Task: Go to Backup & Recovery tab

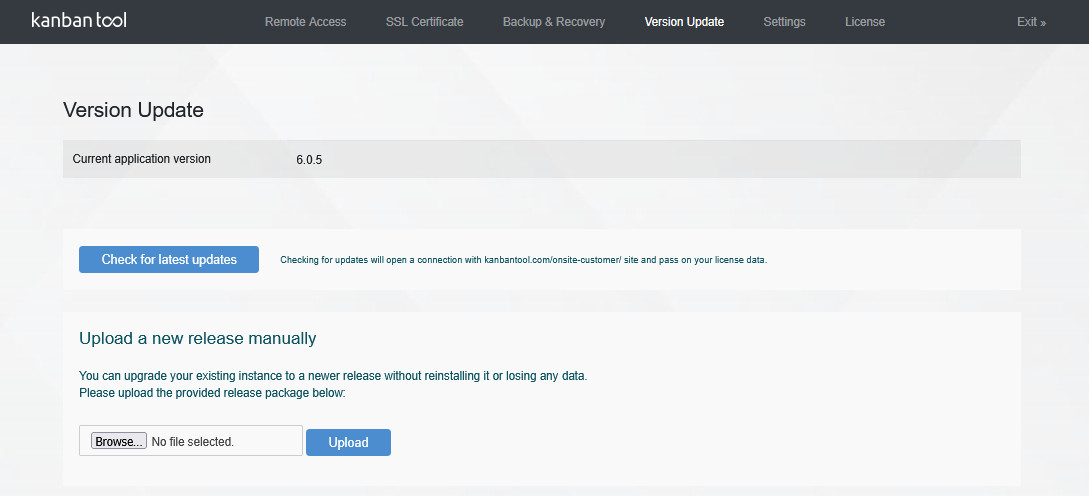Action: [x=554, y=22]
